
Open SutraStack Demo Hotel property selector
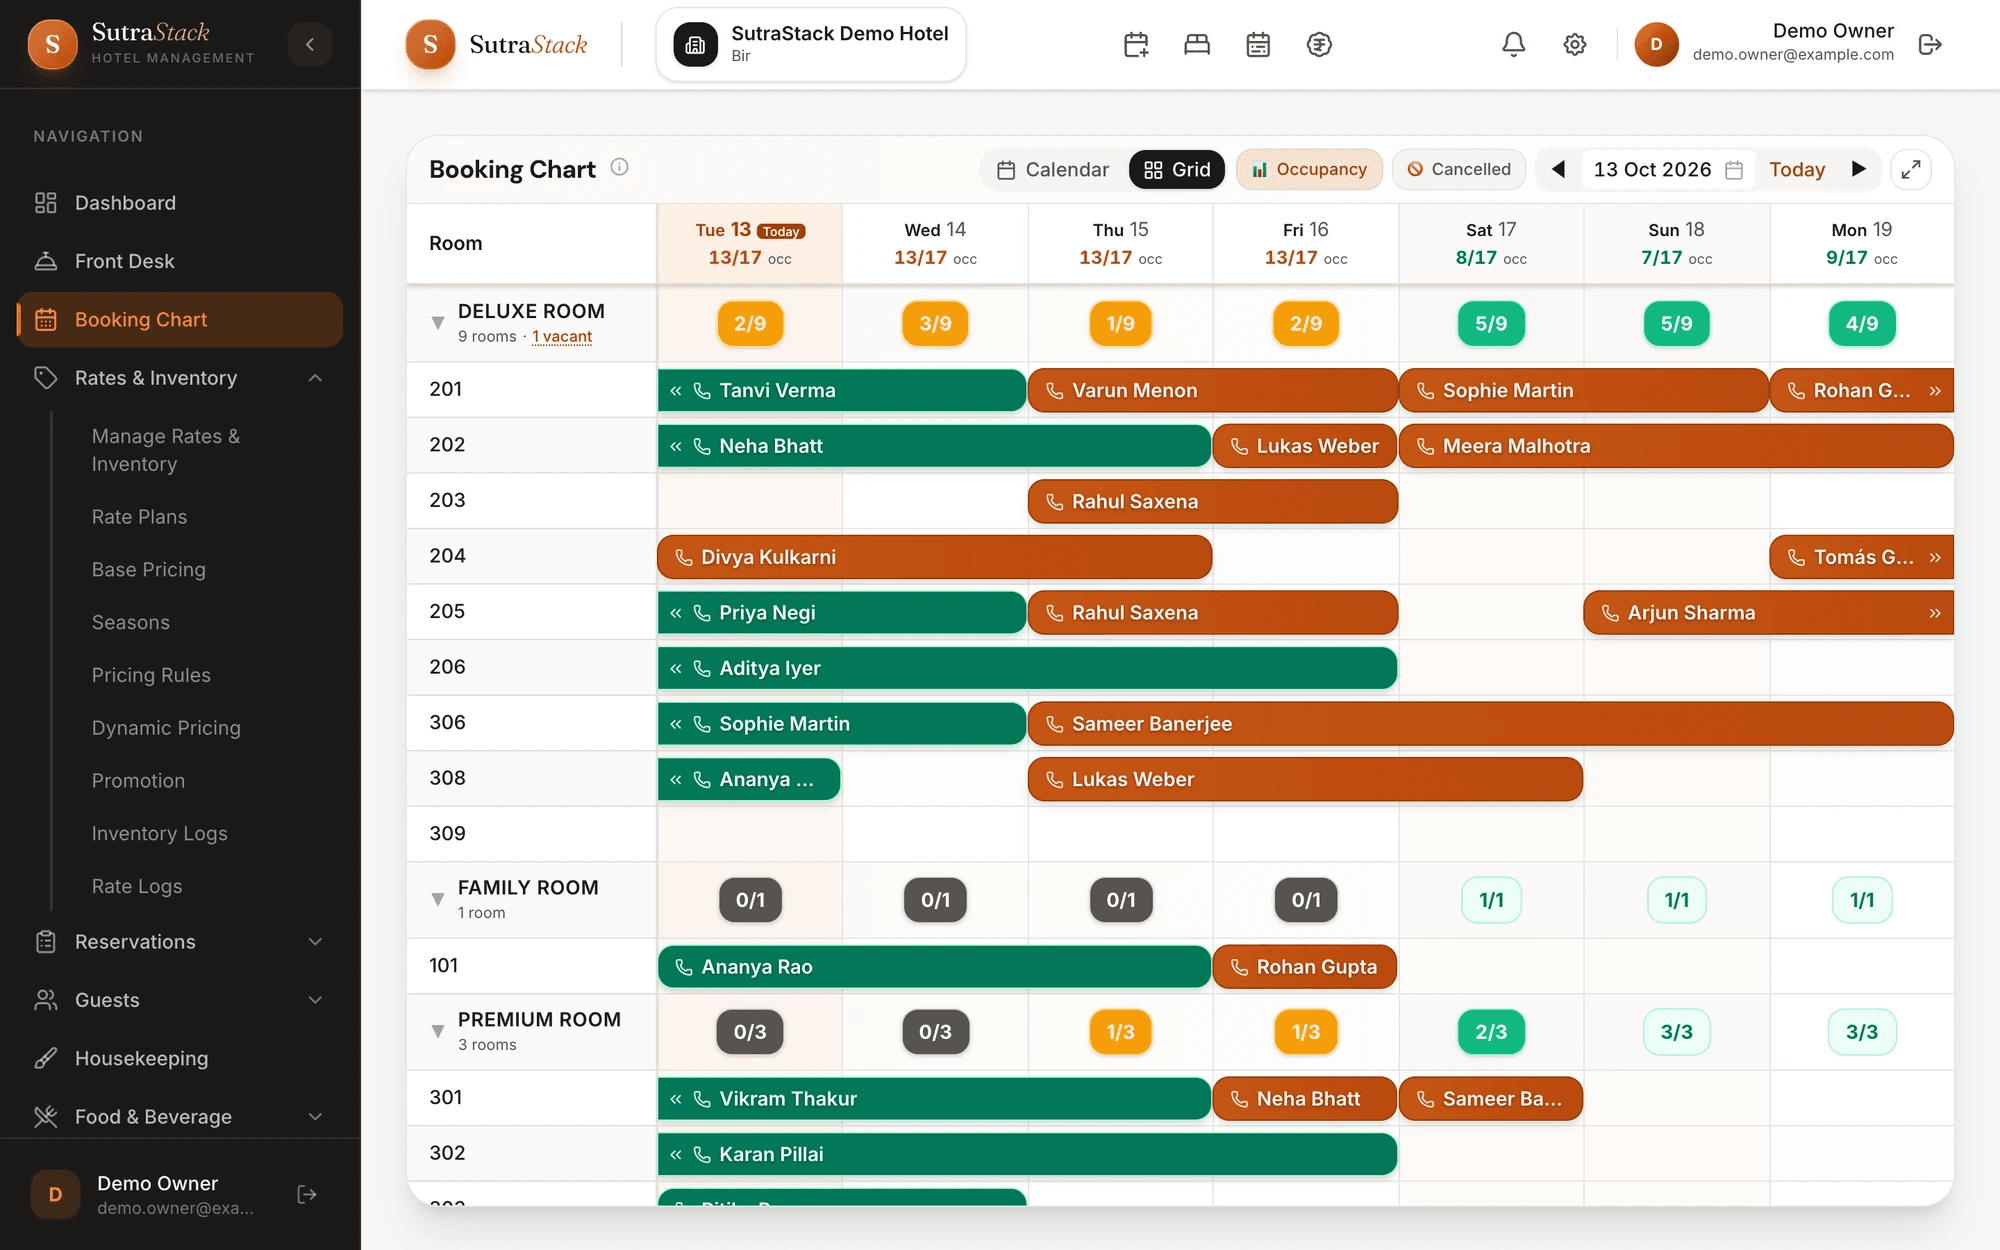point(811,44)
